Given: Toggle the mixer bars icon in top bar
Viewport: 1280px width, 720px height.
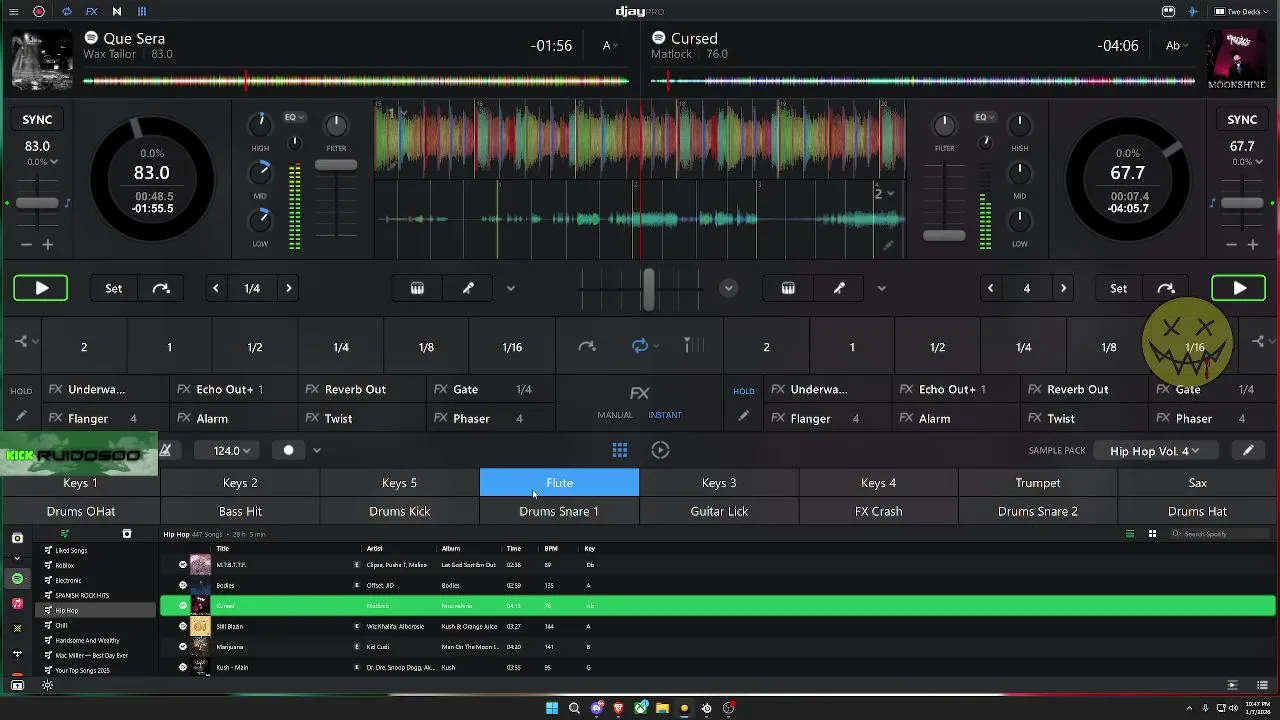Looking at the screenshot, I should [x=142, y=12].
